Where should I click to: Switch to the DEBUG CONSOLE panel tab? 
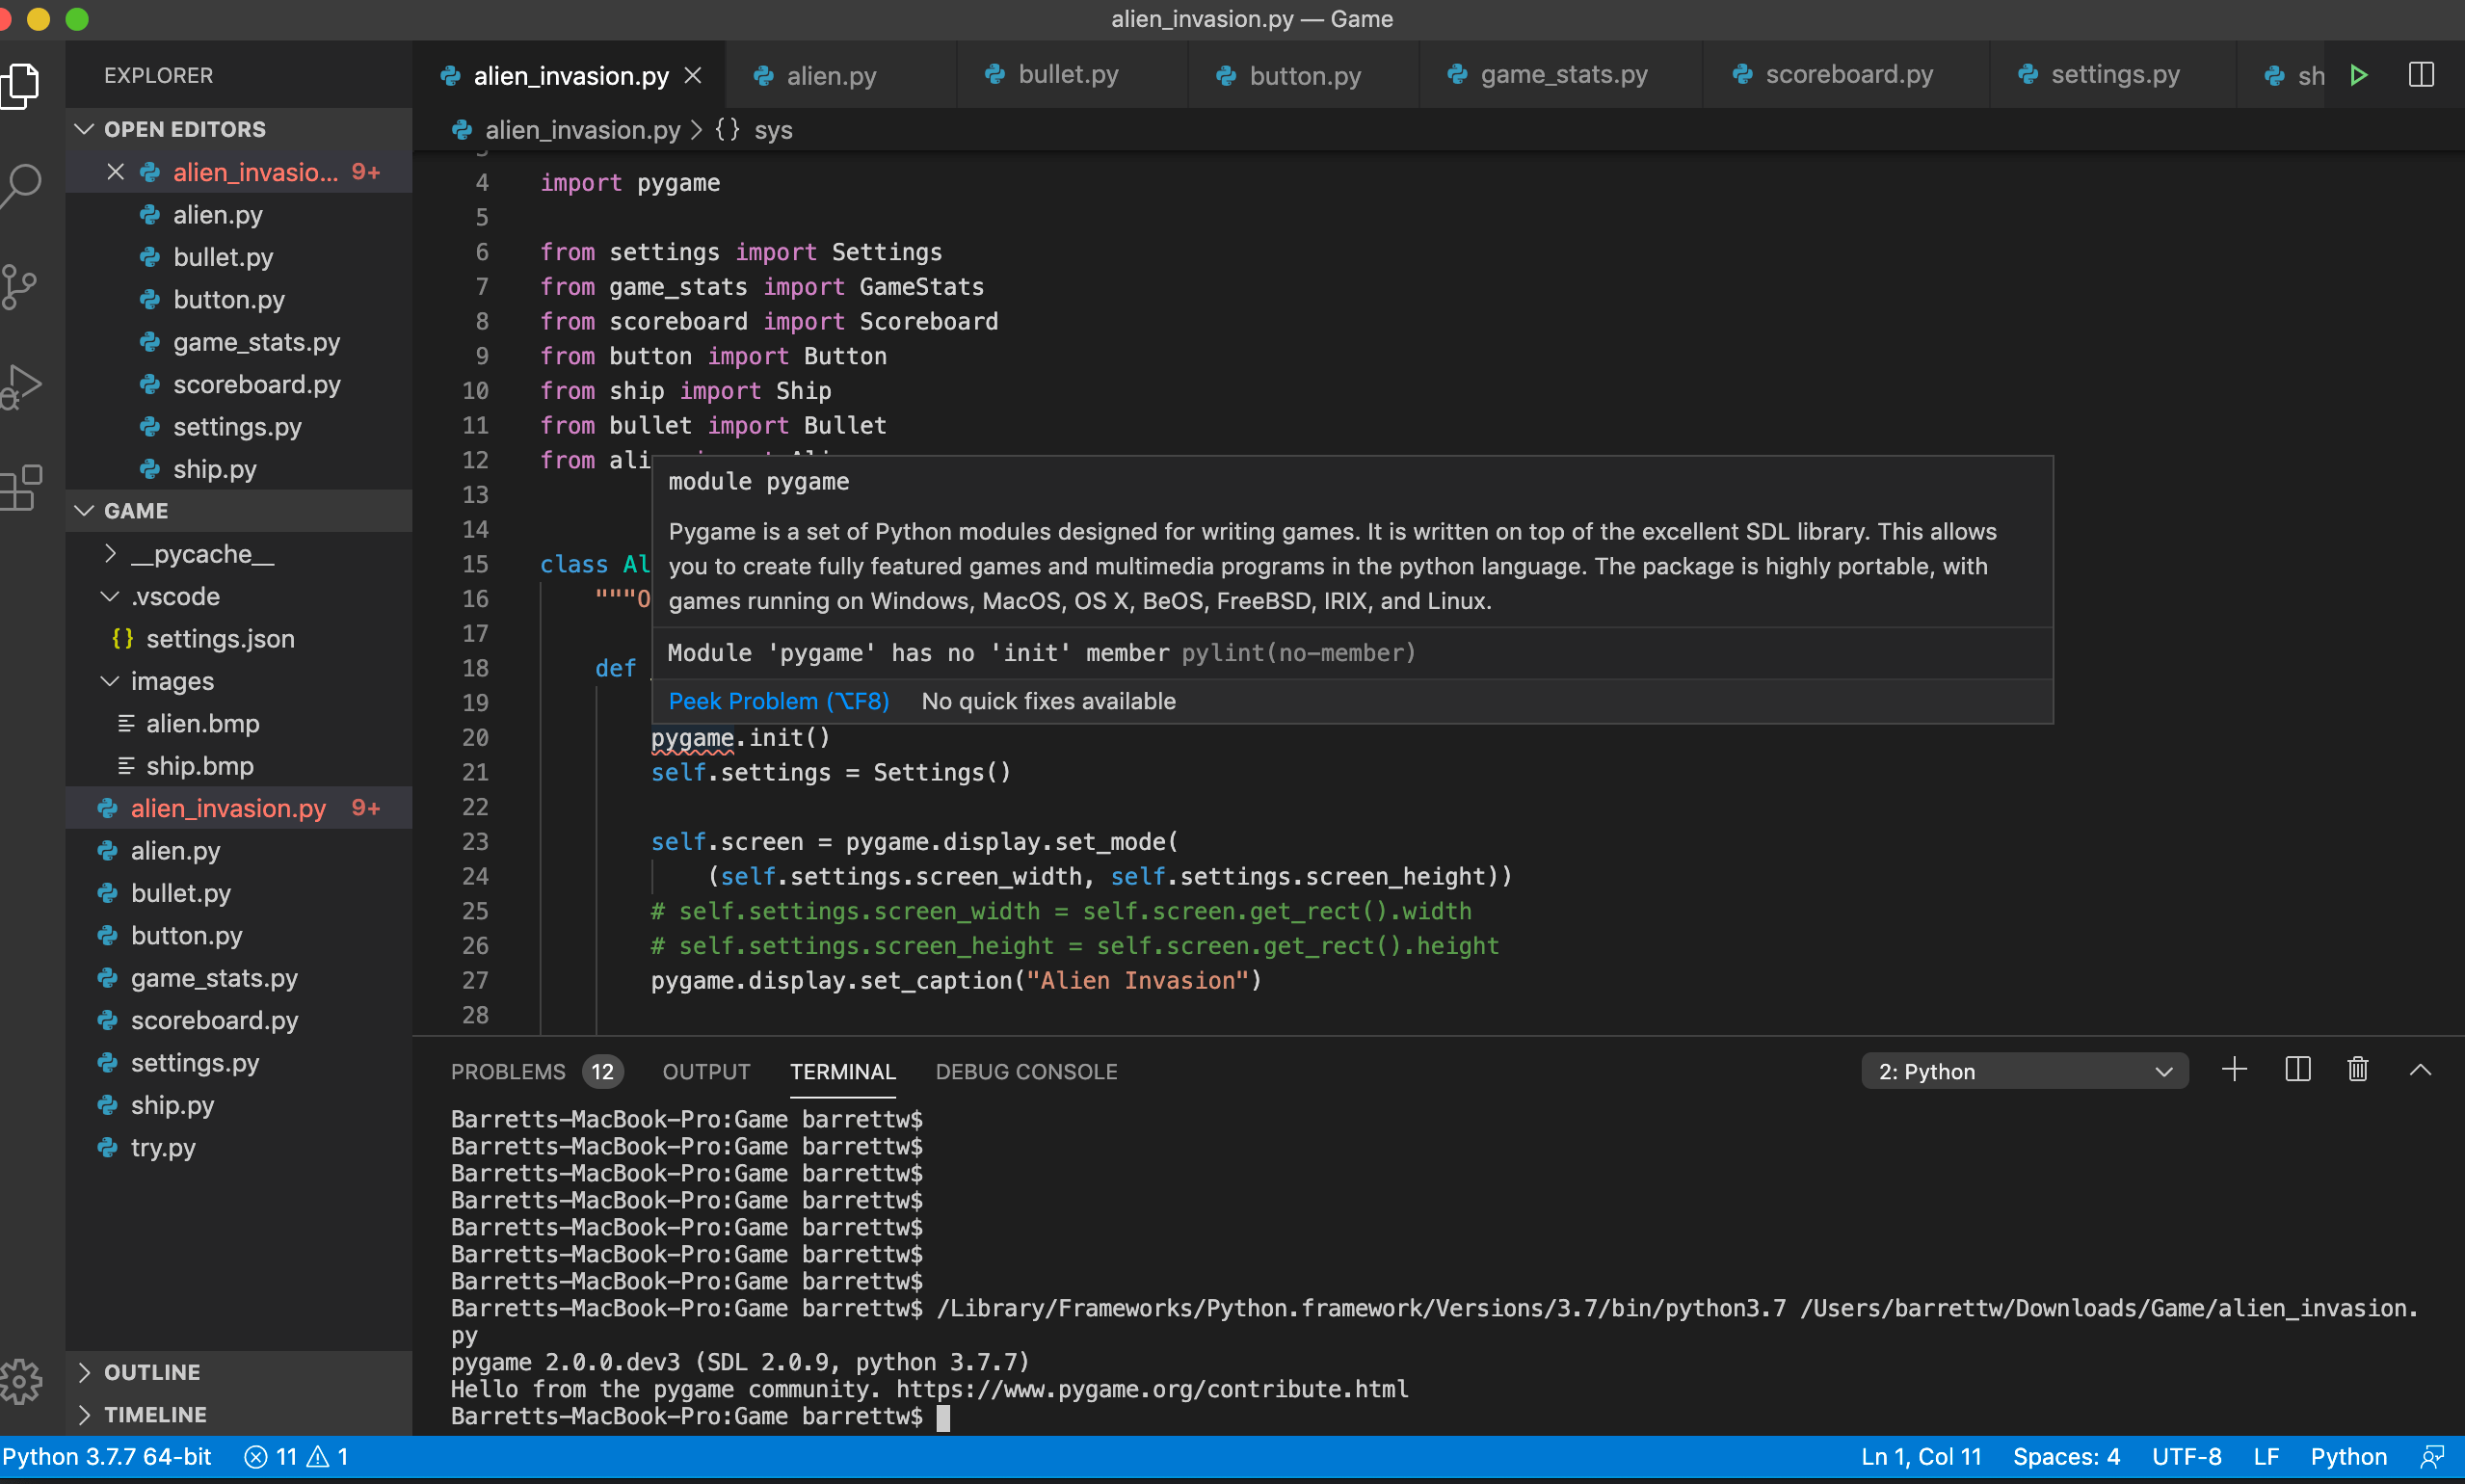coord(1026,1071)
